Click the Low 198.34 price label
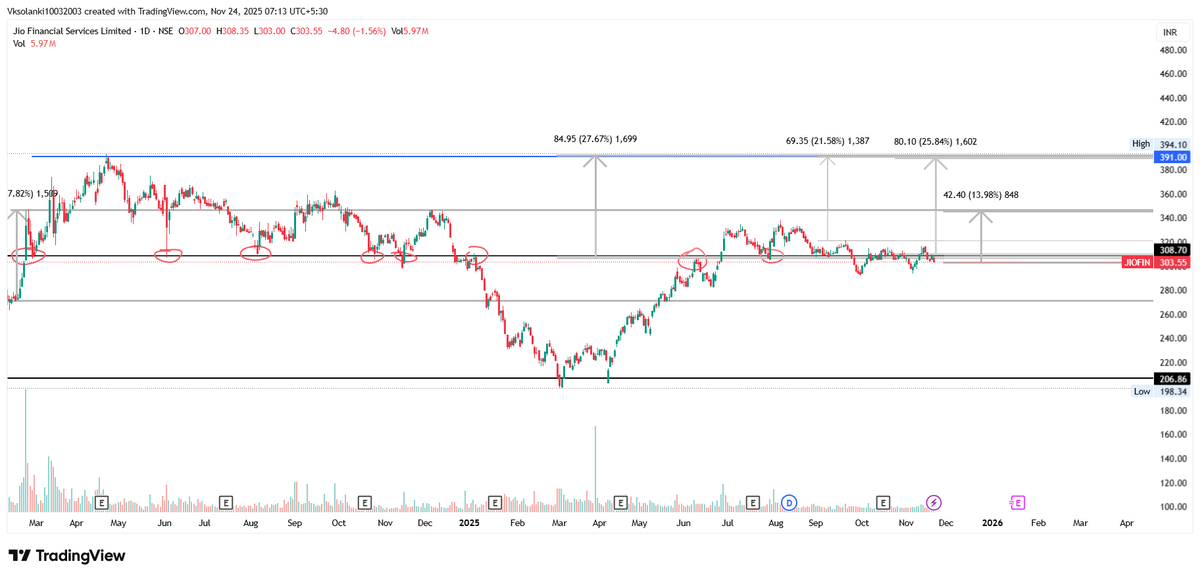This screenshot has height=578, width=1200. [1160, 392]
